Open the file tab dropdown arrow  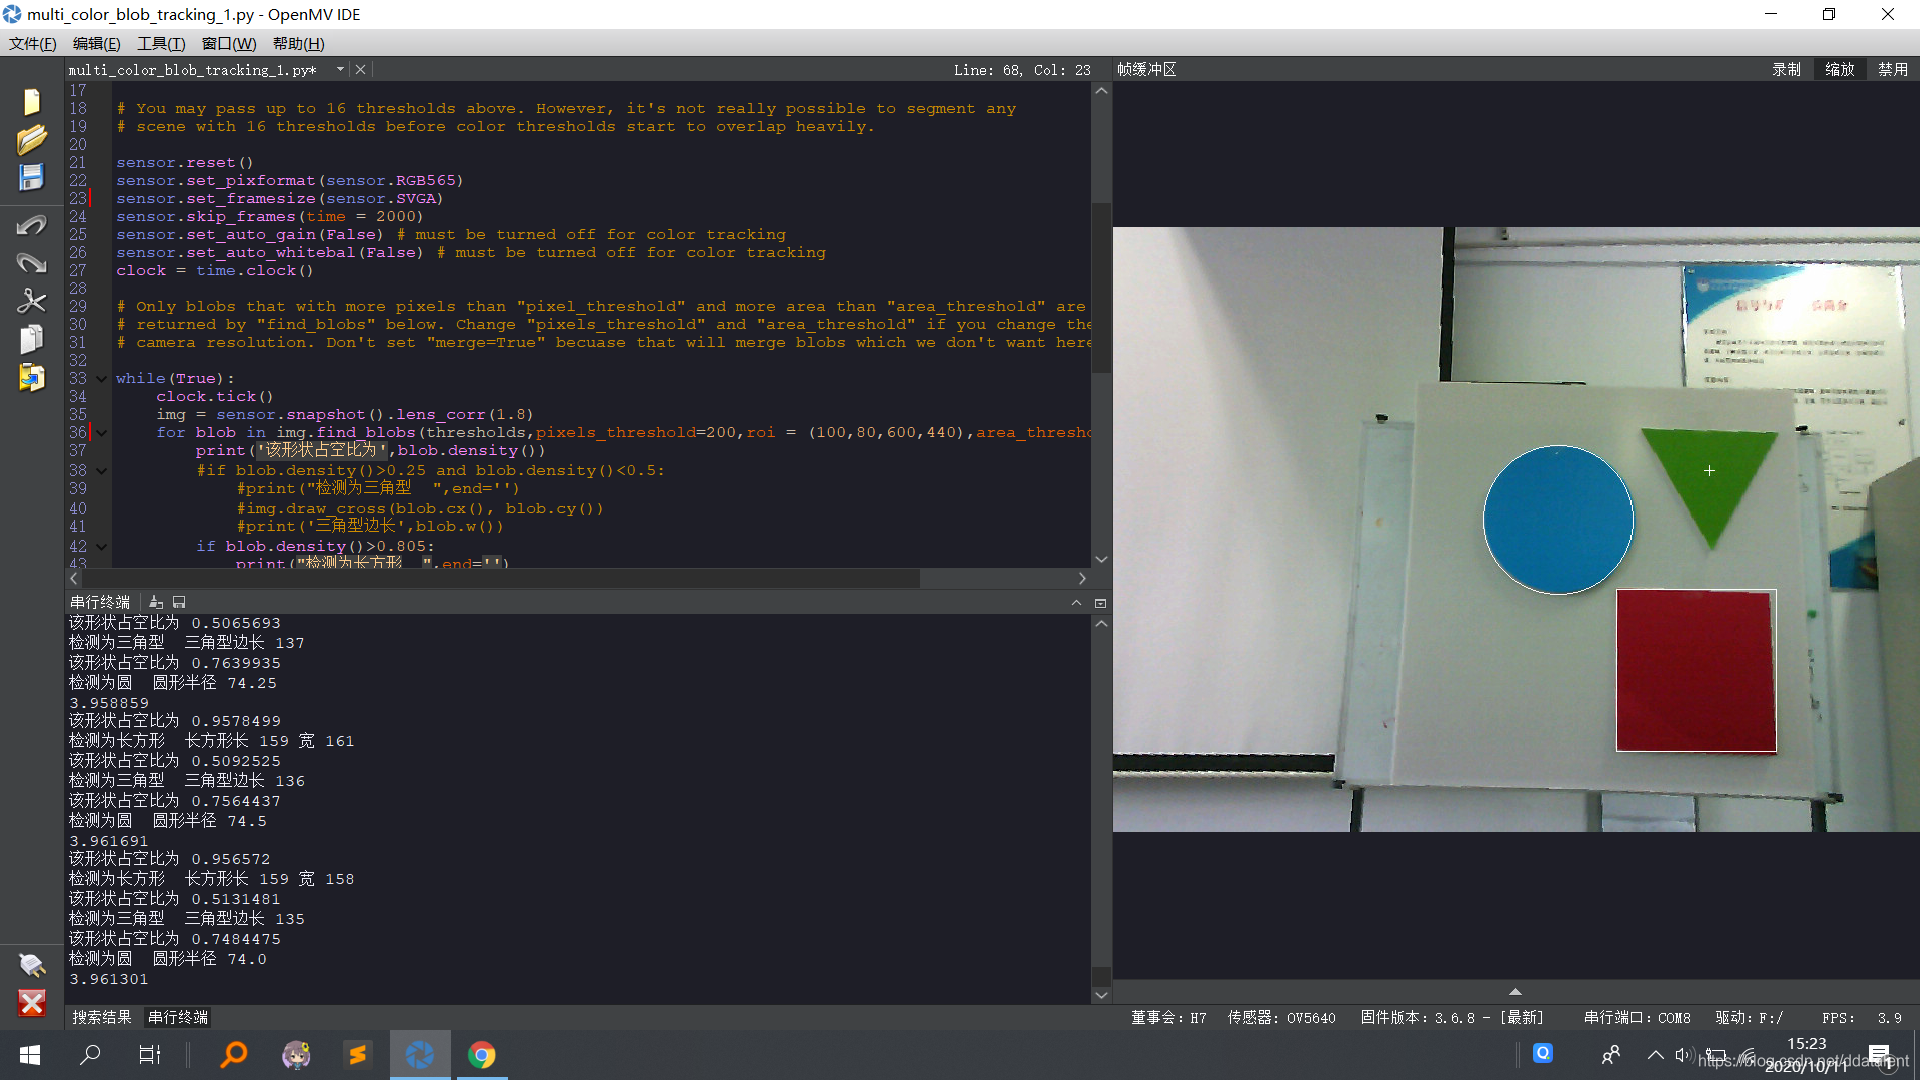pos(340,69)
